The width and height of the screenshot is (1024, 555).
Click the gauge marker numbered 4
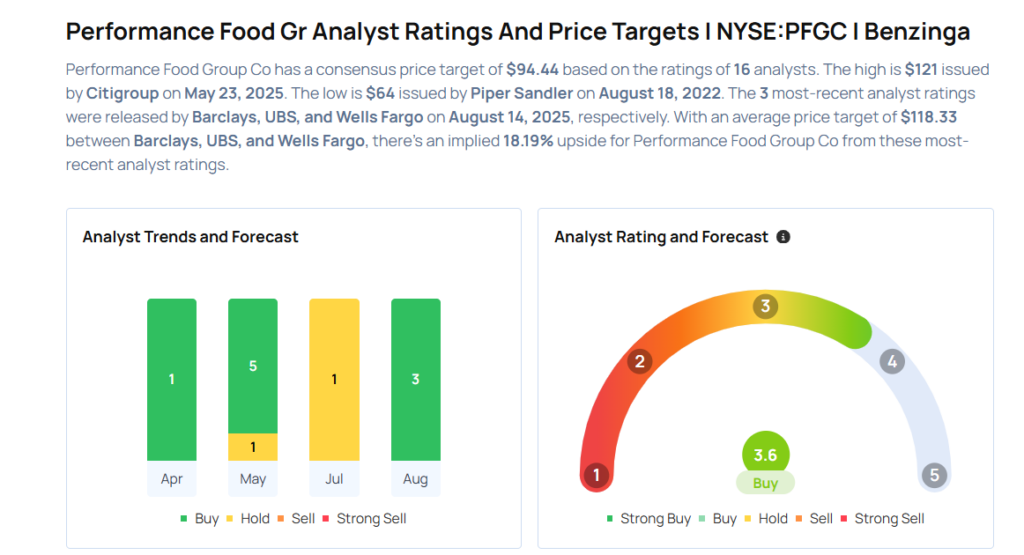pos(892,361)
